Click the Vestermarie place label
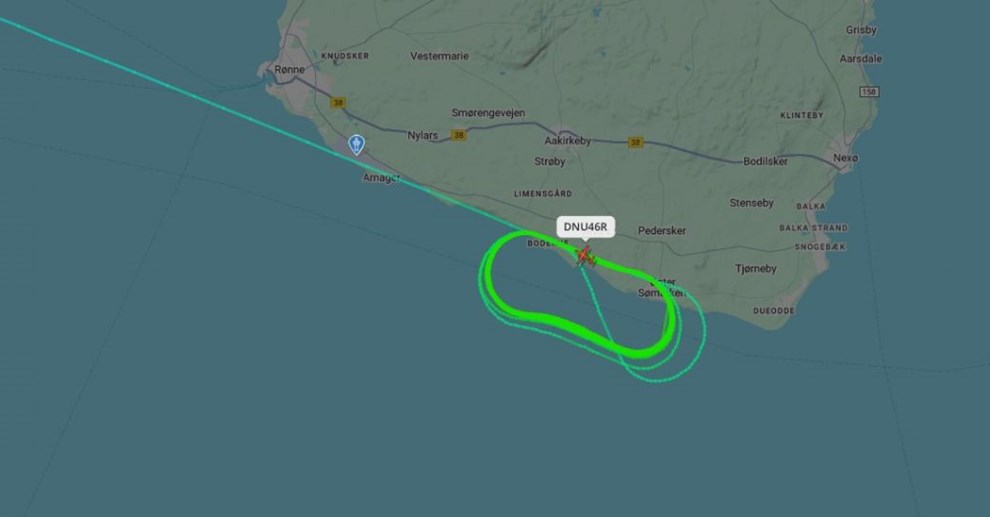The height and width of the screenshot is (517, 990). (x=439, y=56)
